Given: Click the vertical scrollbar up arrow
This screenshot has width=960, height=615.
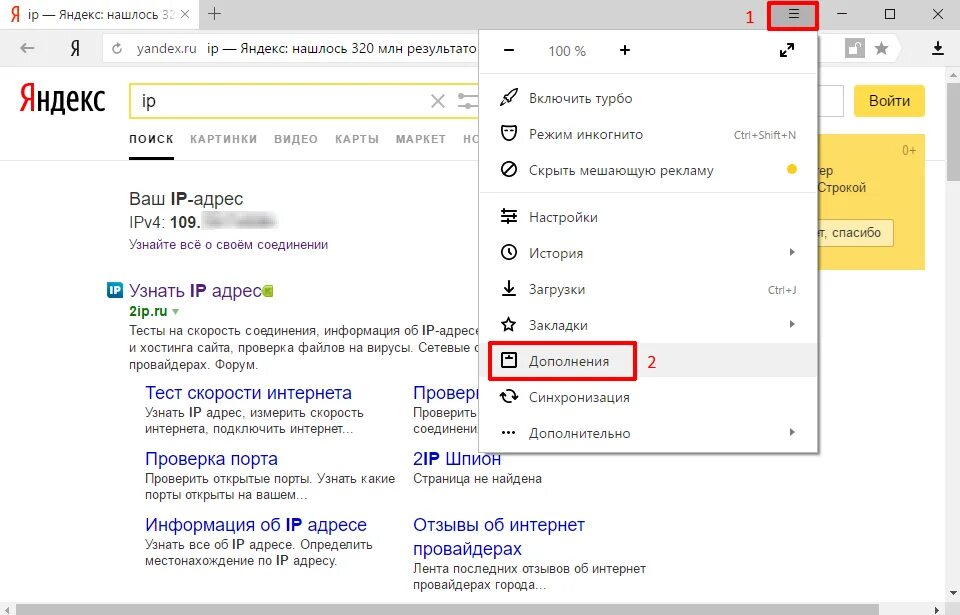Looking at the screenshot, I should coord(953,75).
